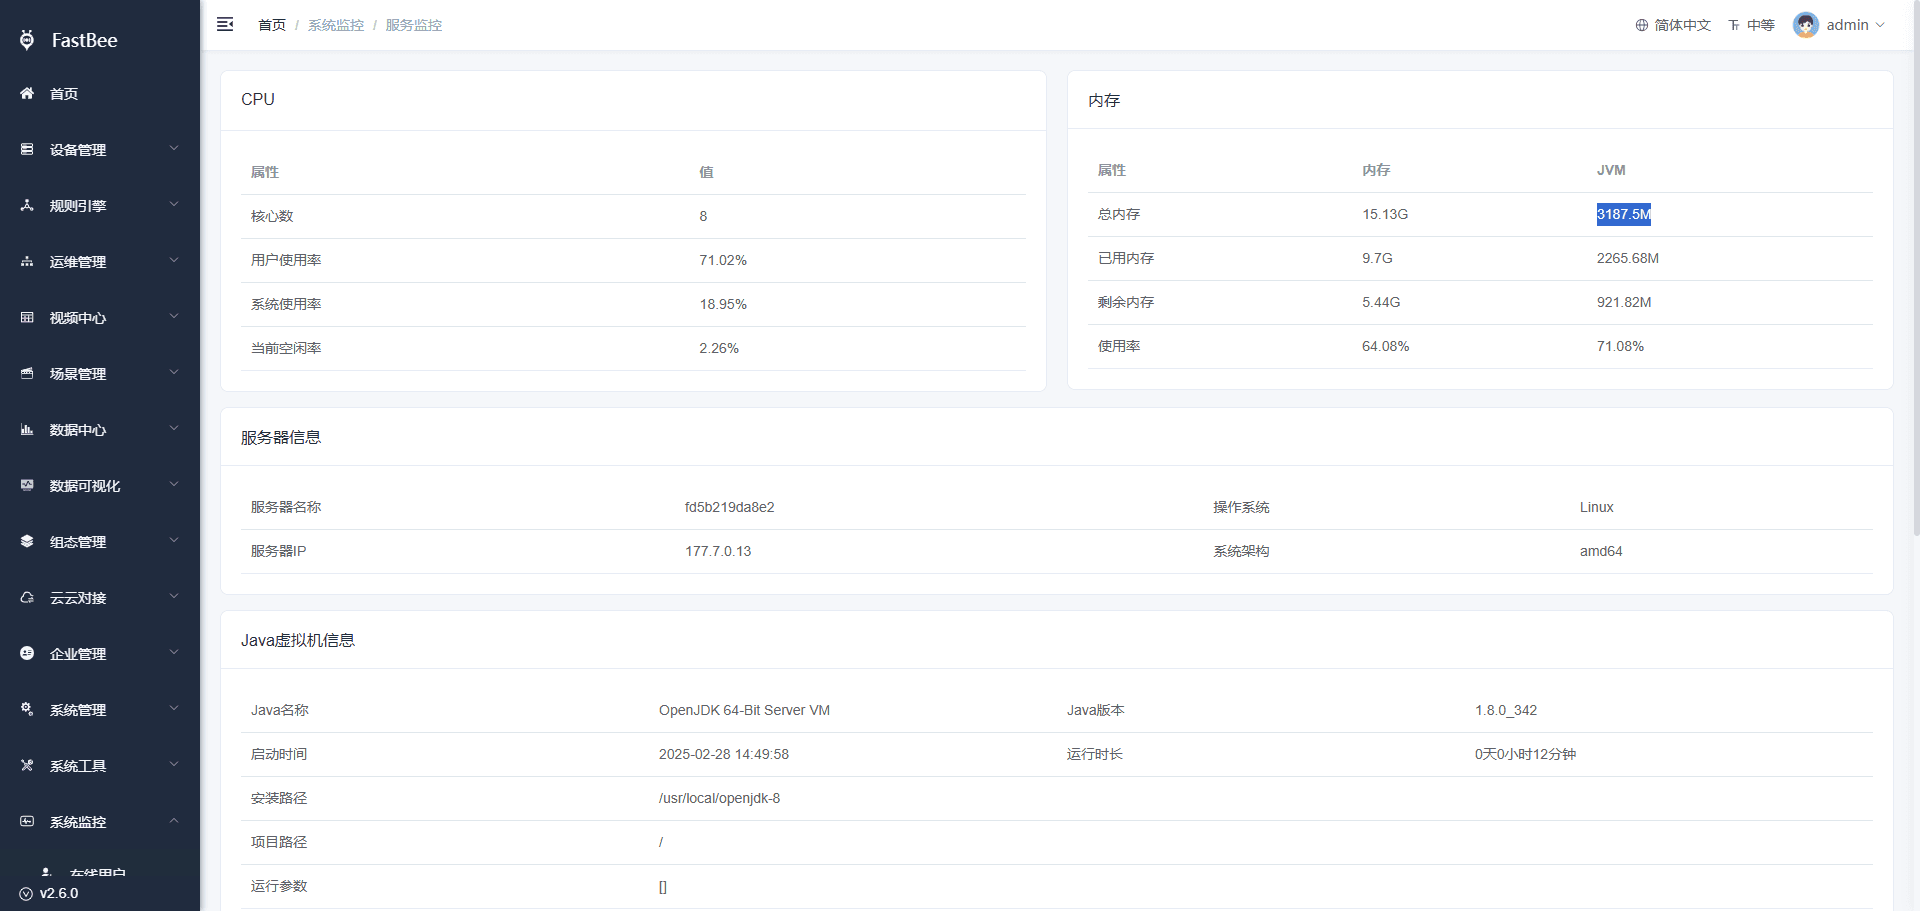The width and height of the screenshot is (1920, 911).
Task: Click the 云云对接 cloud icon
Action: (27, 597)
